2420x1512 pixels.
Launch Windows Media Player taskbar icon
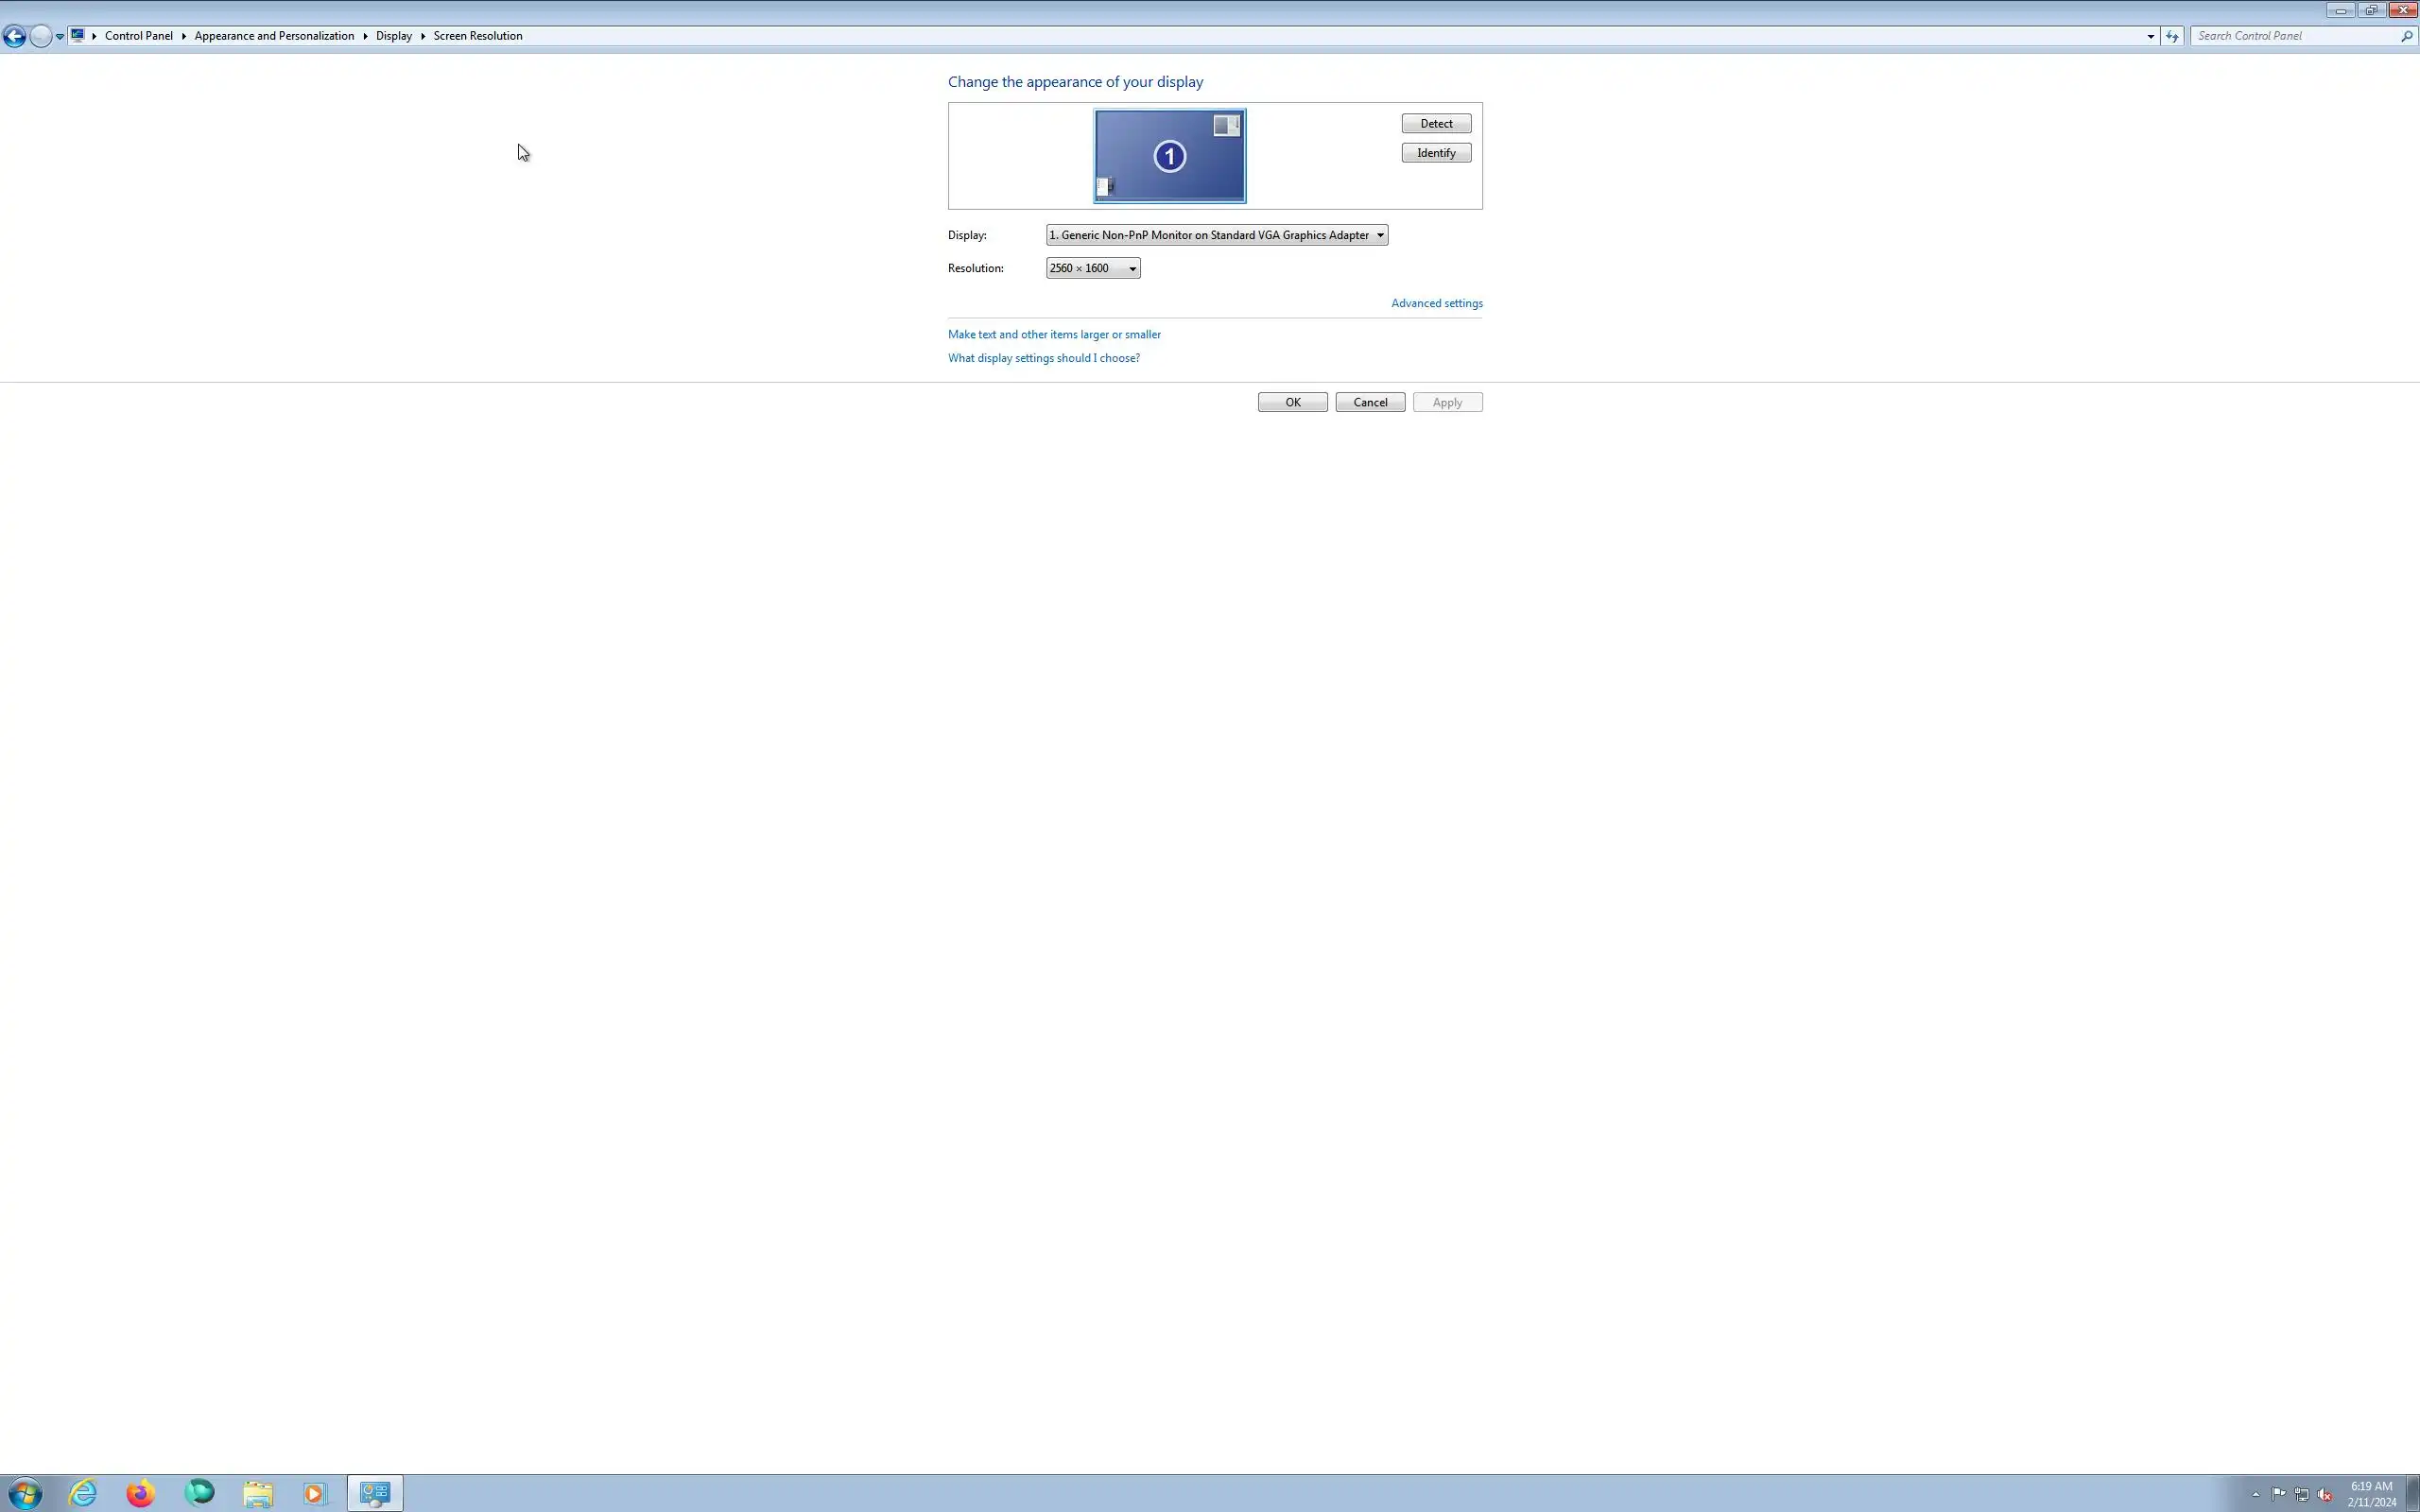coord(315,1494)
